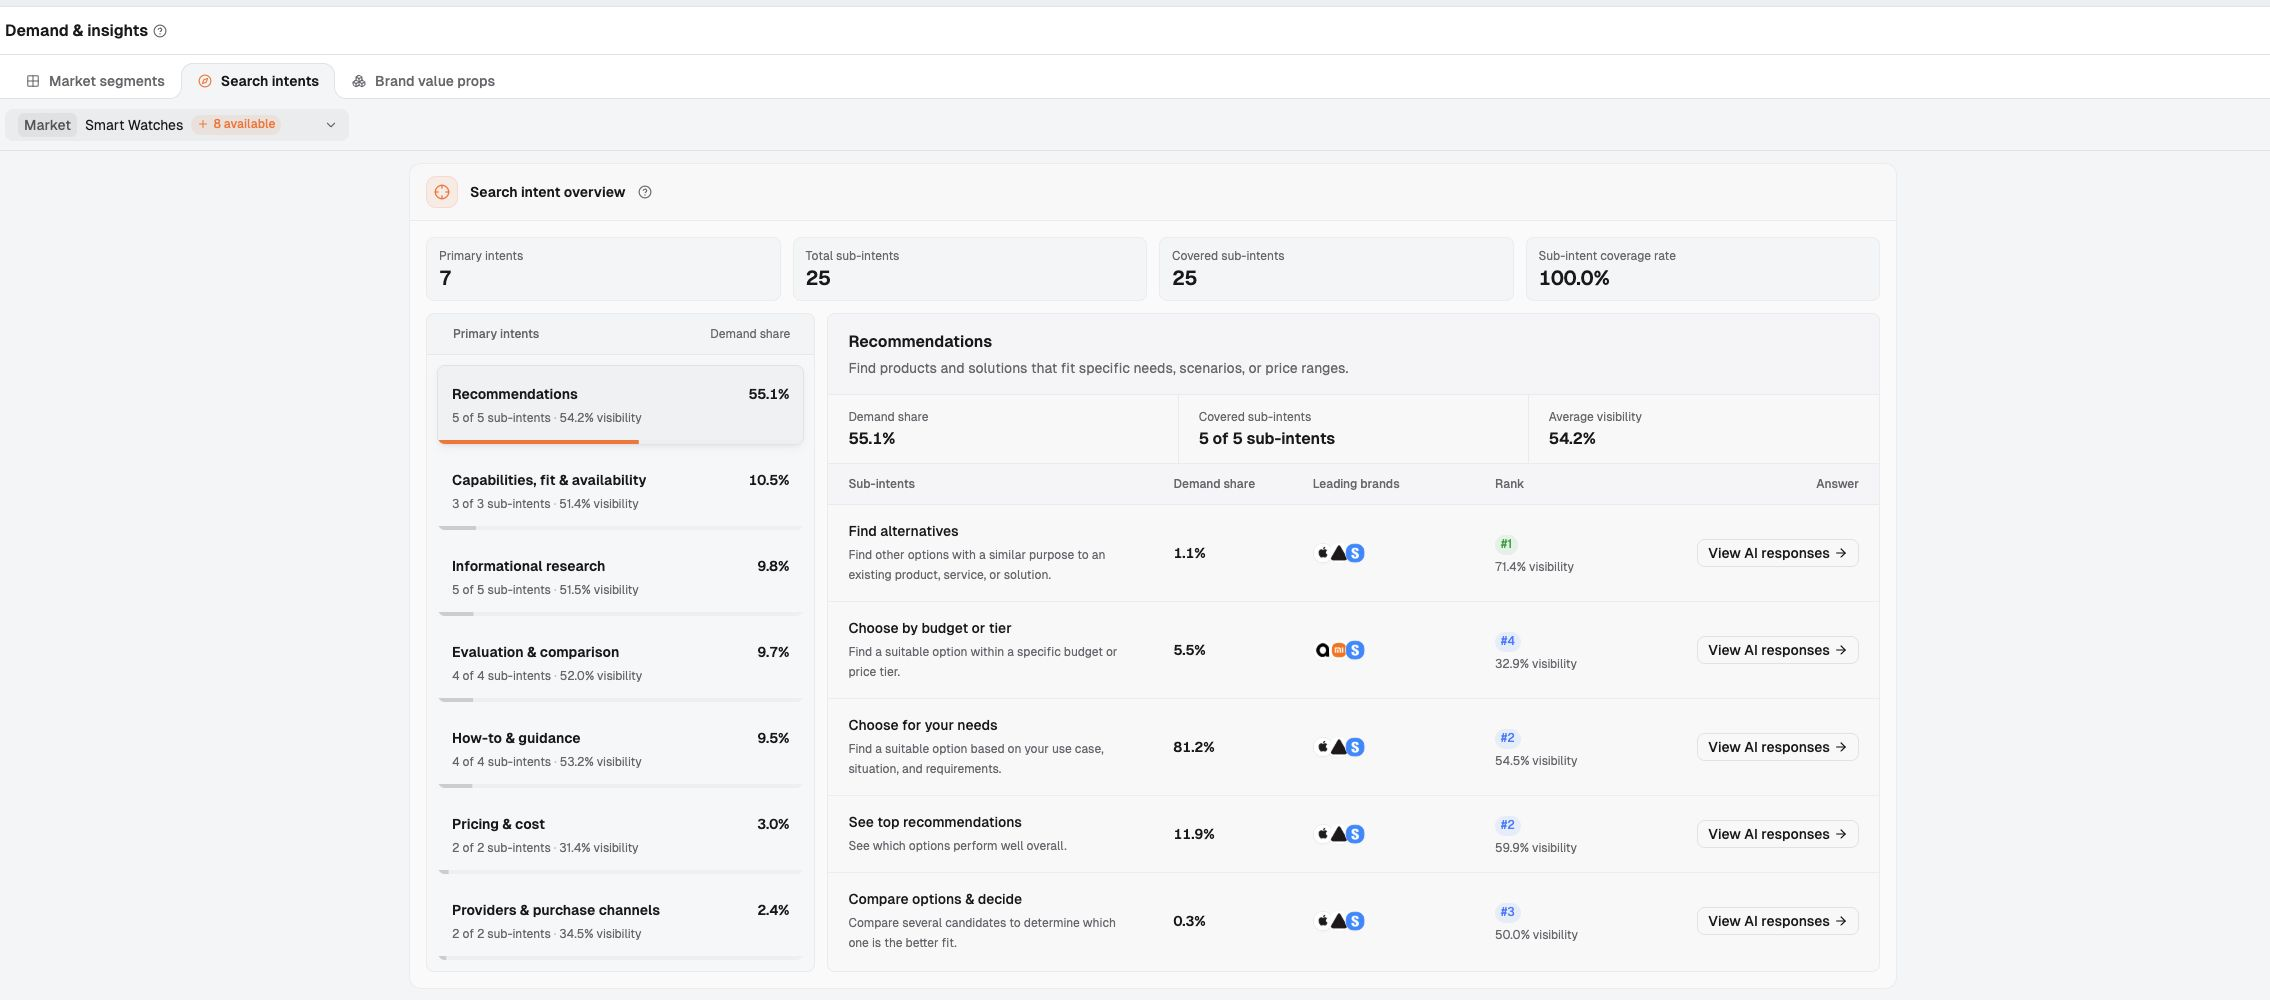View AI responses for See top recommendations

click(x=1777, y=834)
